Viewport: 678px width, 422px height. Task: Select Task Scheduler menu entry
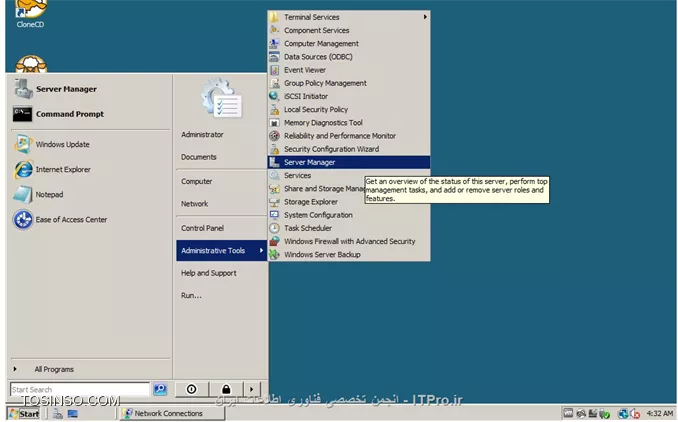click(349, 228)
